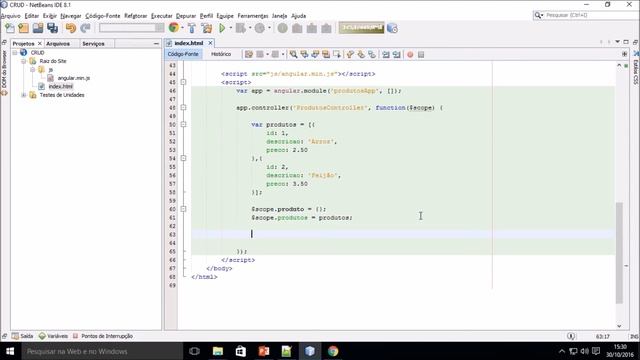Toggle Highlight Search in editor toolbar
Screen dimensions: 640x360
326,54
